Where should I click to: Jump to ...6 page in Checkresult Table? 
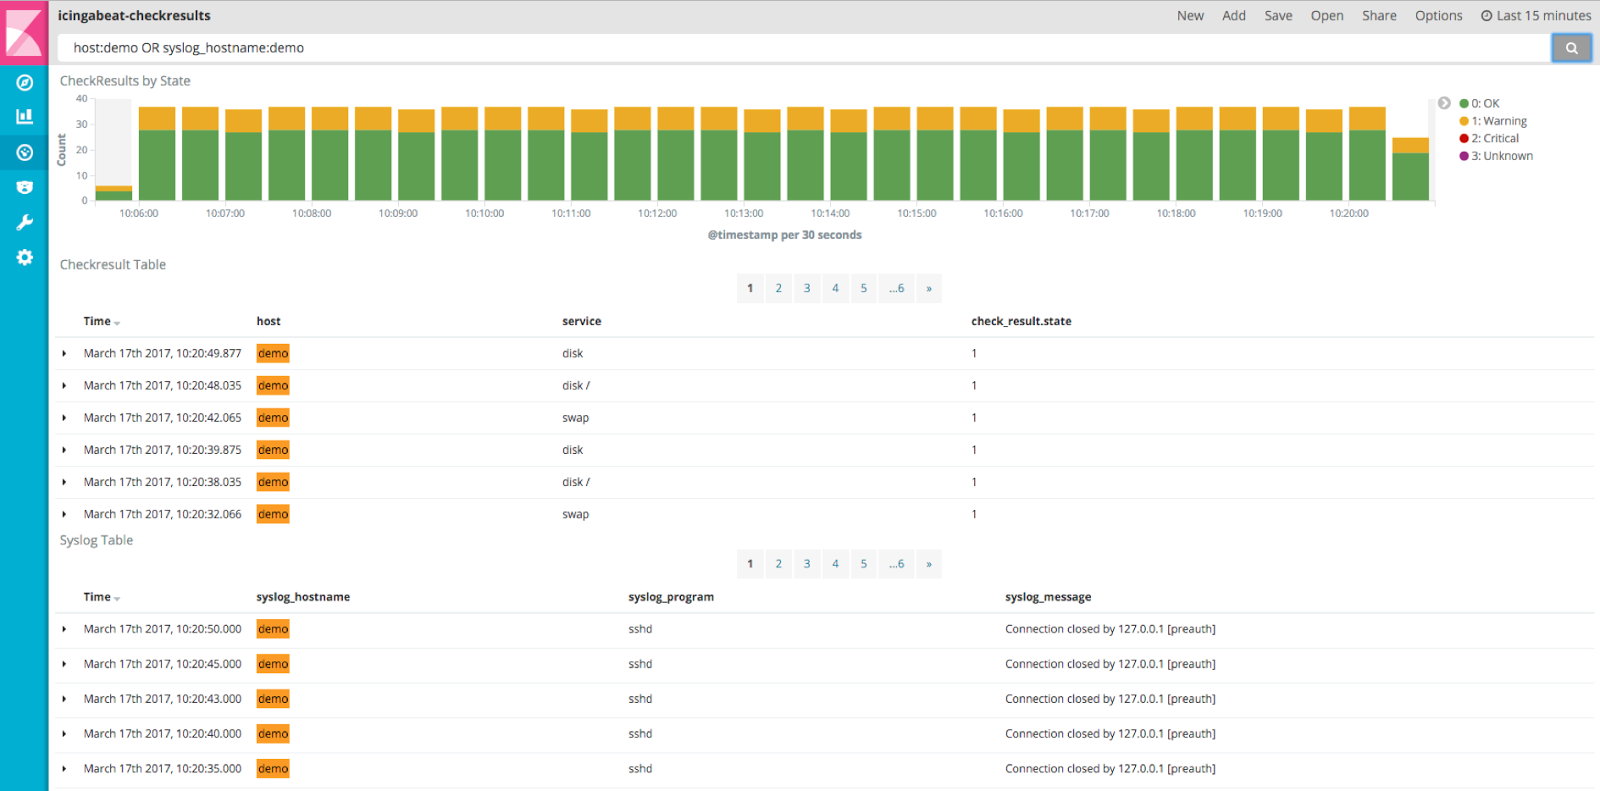coord(897,288)
